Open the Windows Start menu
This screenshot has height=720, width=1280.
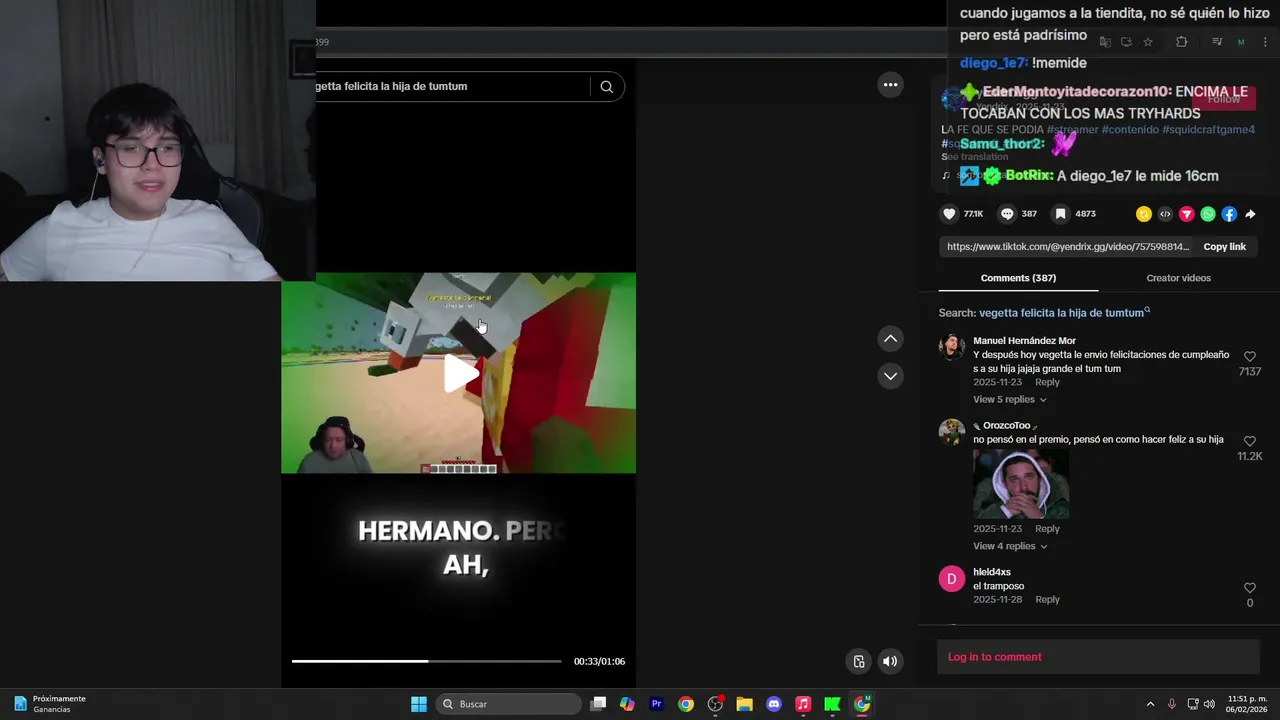point(419,704)
